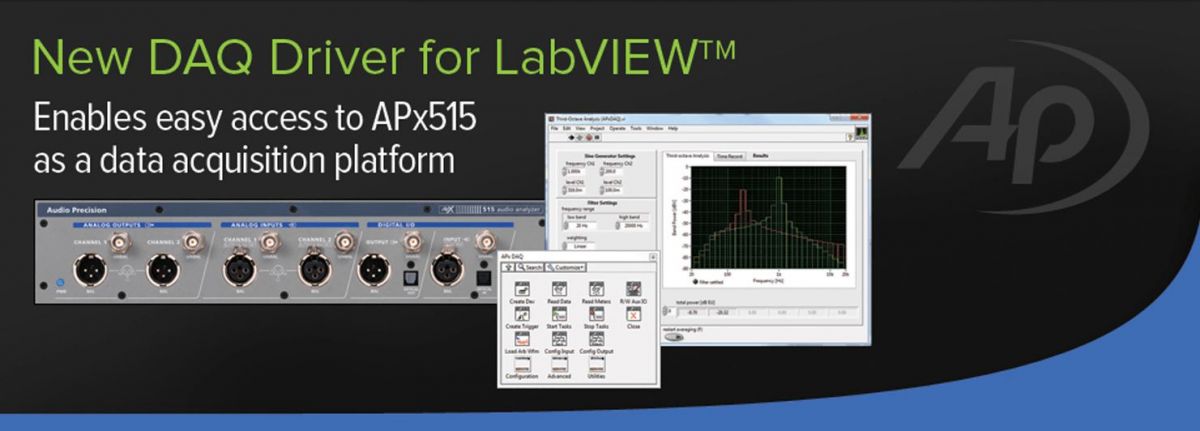1200x431 pixels.
Task: Click the level Ch1 value field
Action: [x=576, y=190]
